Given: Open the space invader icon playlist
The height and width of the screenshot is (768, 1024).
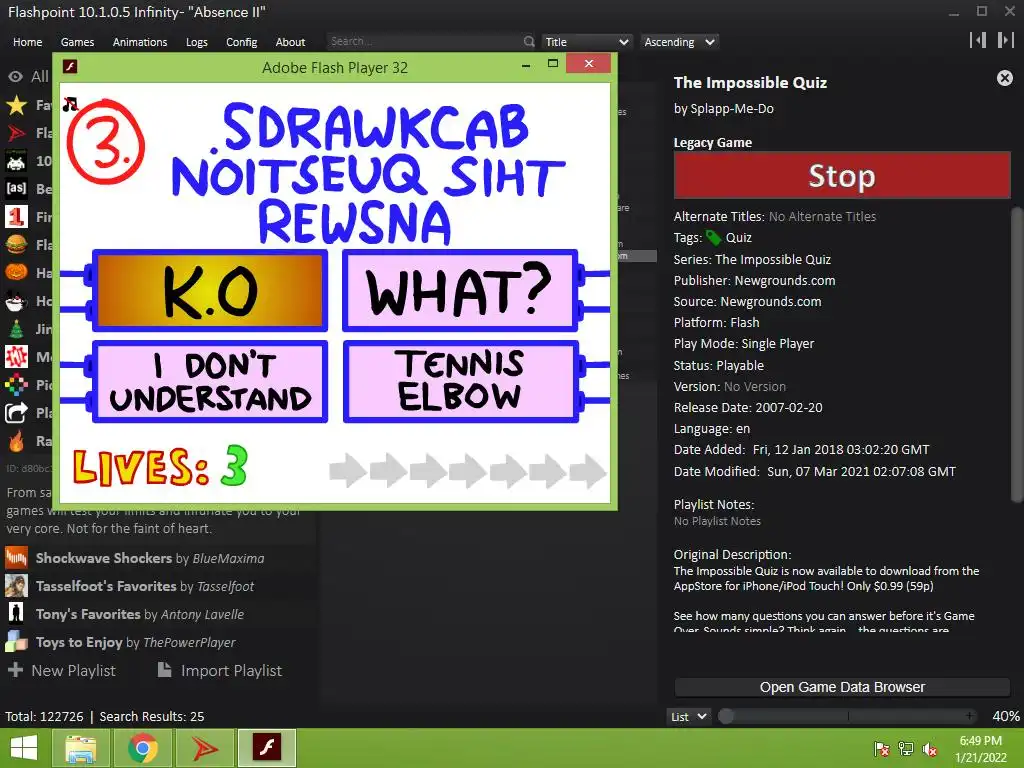Looking at the screenshot, I should tap(16, 161).
